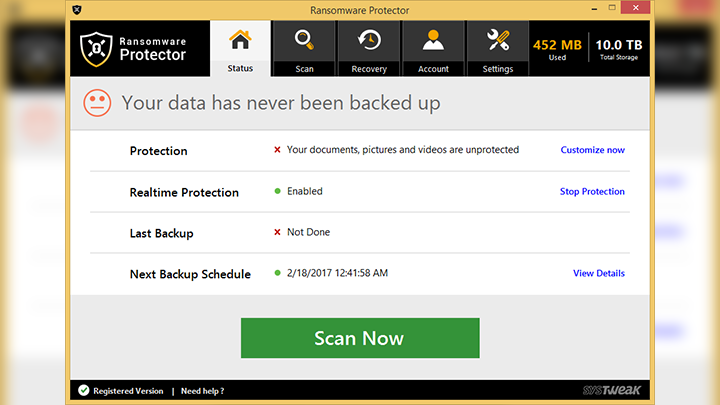Open the Scan magnifier icon
The height and width of the screenshot is (405, 720).
click(305, 41)
